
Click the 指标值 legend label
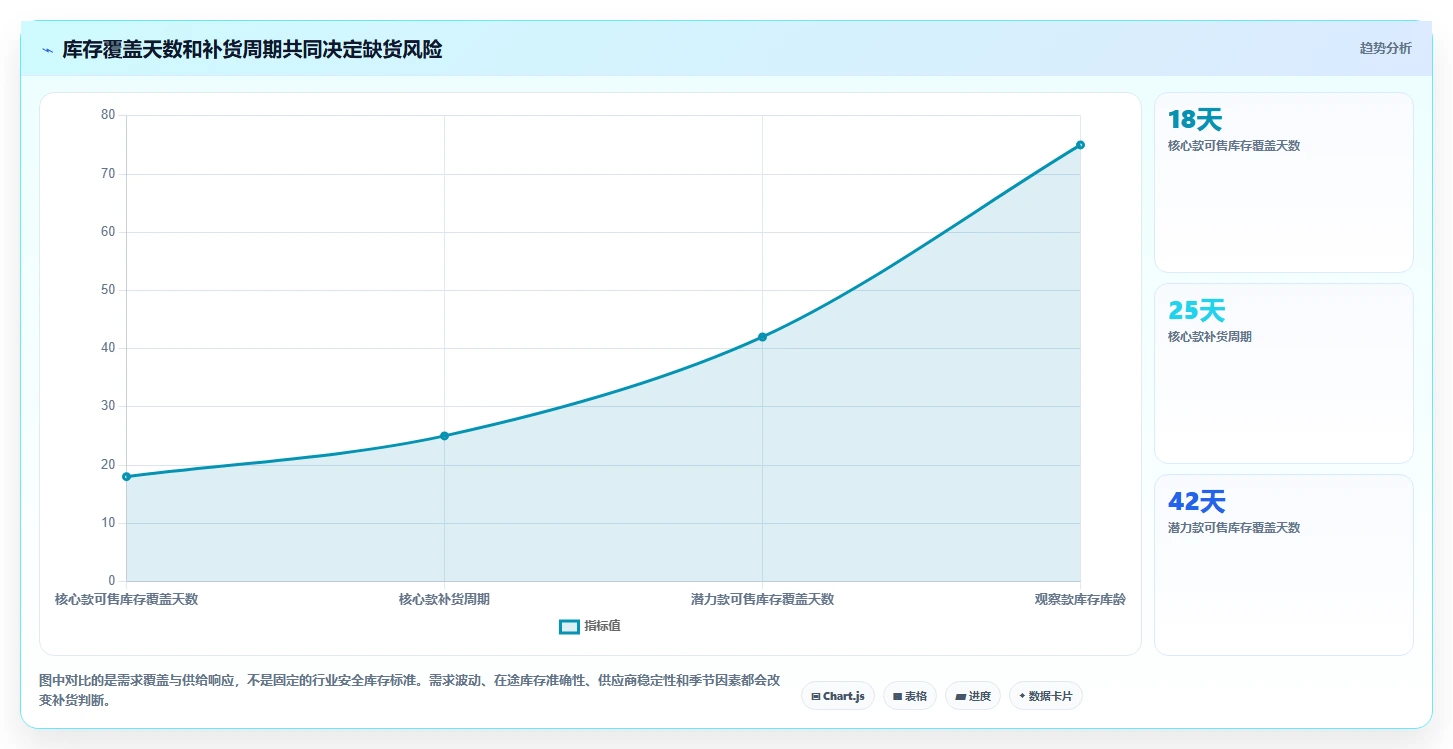[603, 626]
